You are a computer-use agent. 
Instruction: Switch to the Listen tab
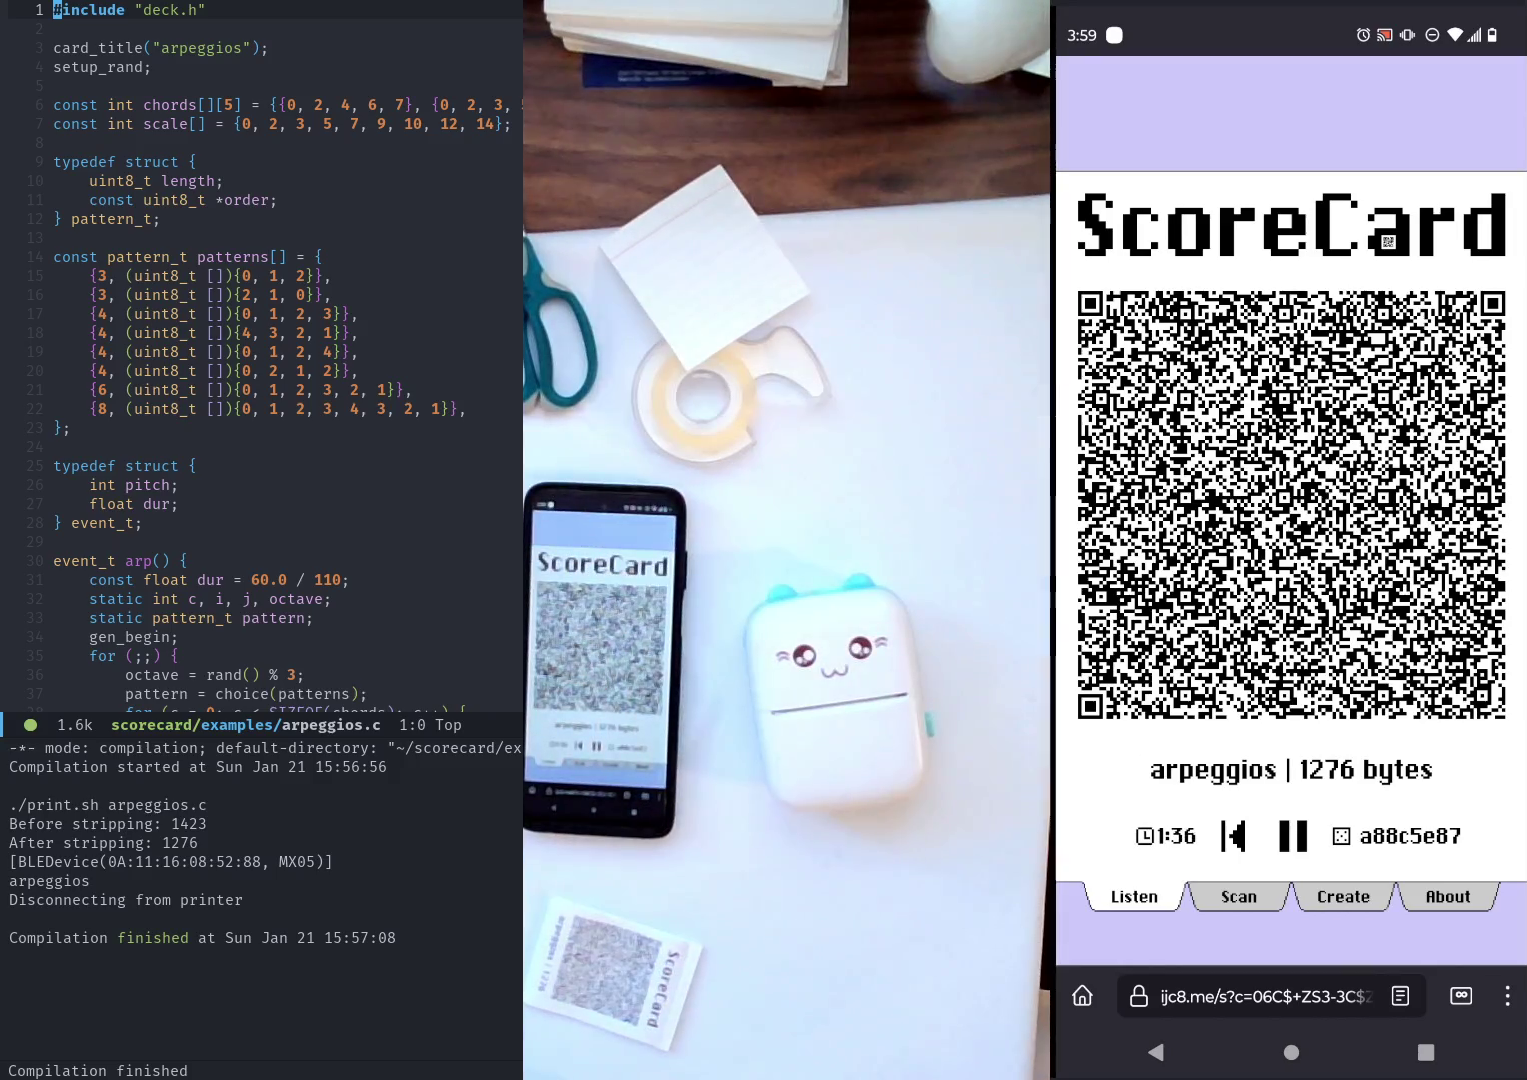pyautogui.click(x=1134, y=897)
